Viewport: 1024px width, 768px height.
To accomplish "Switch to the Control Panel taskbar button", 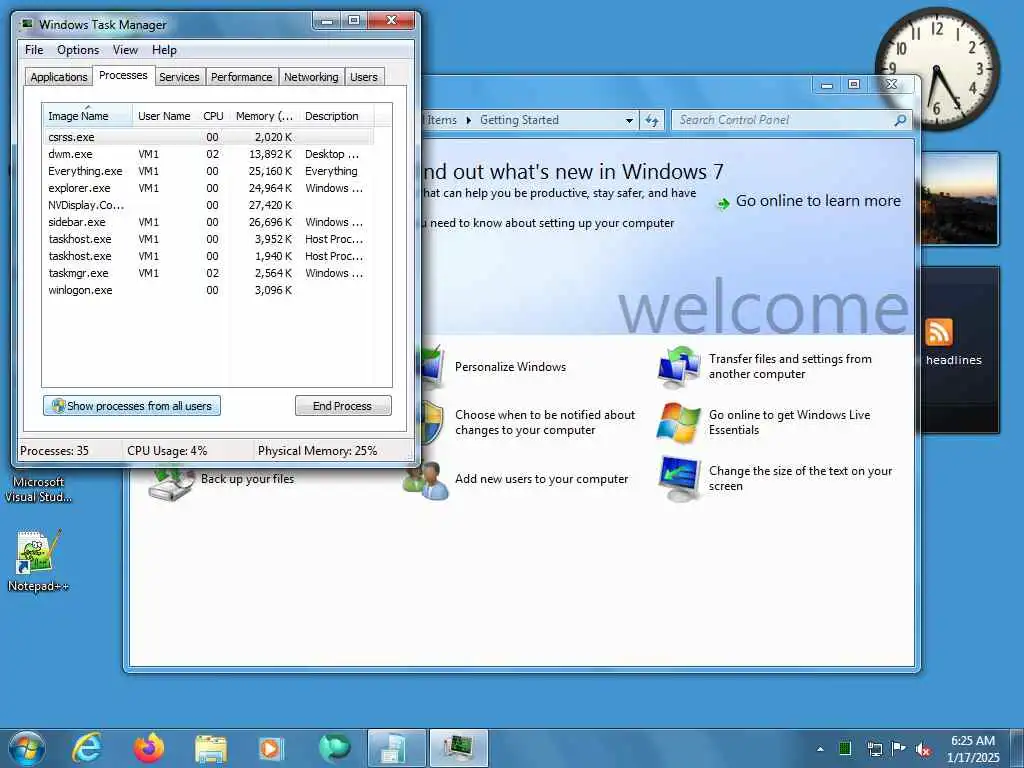I will pos(396,749).
